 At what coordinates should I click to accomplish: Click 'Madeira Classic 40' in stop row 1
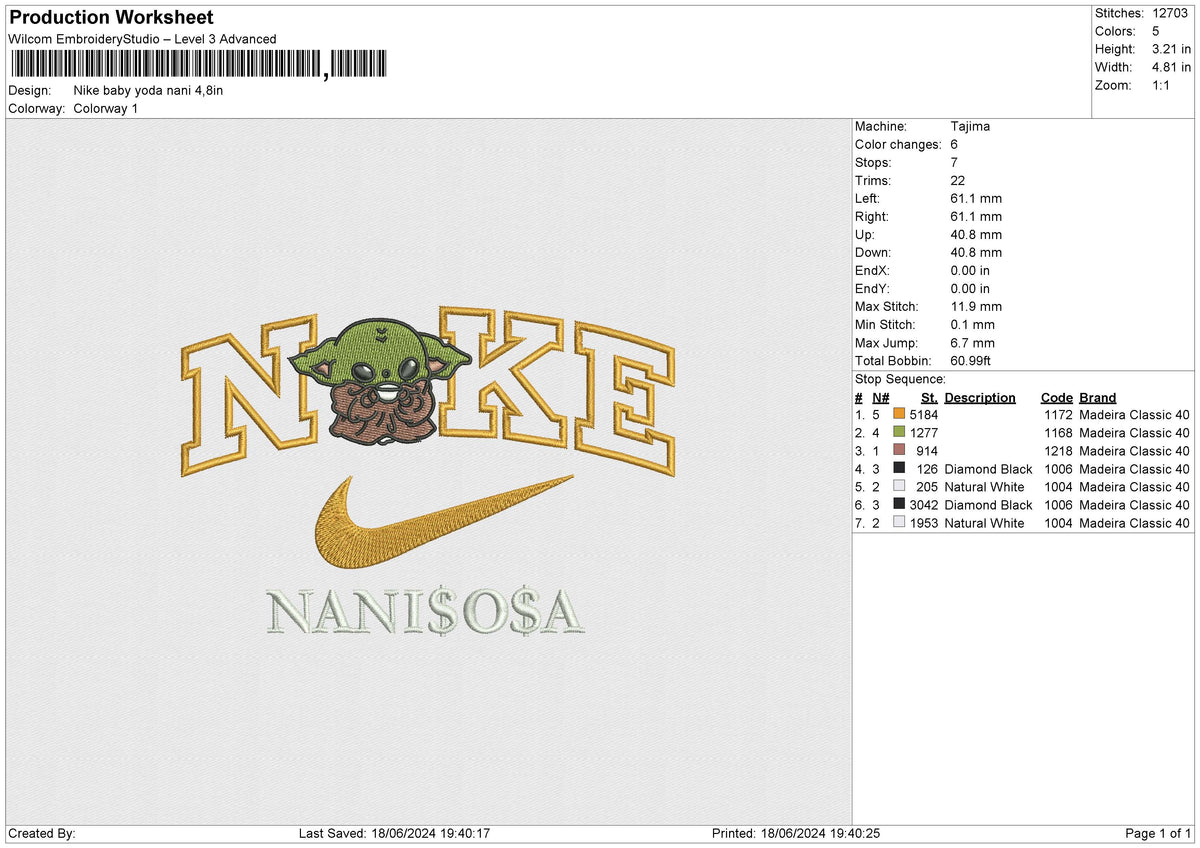(x=1135, y=415)
